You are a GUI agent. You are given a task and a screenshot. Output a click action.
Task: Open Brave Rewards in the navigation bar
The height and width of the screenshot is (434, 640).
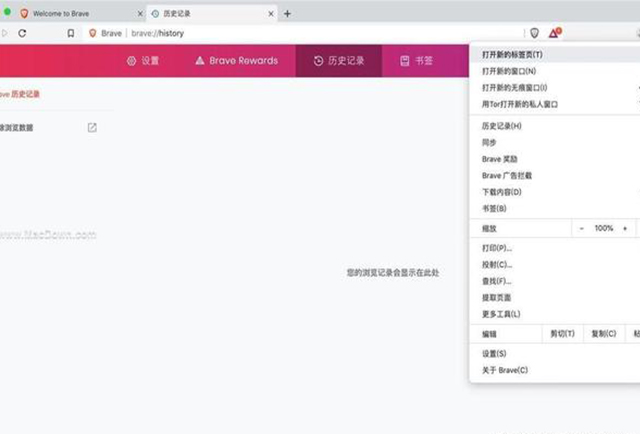pyautogui.click(x=236, y=61)
